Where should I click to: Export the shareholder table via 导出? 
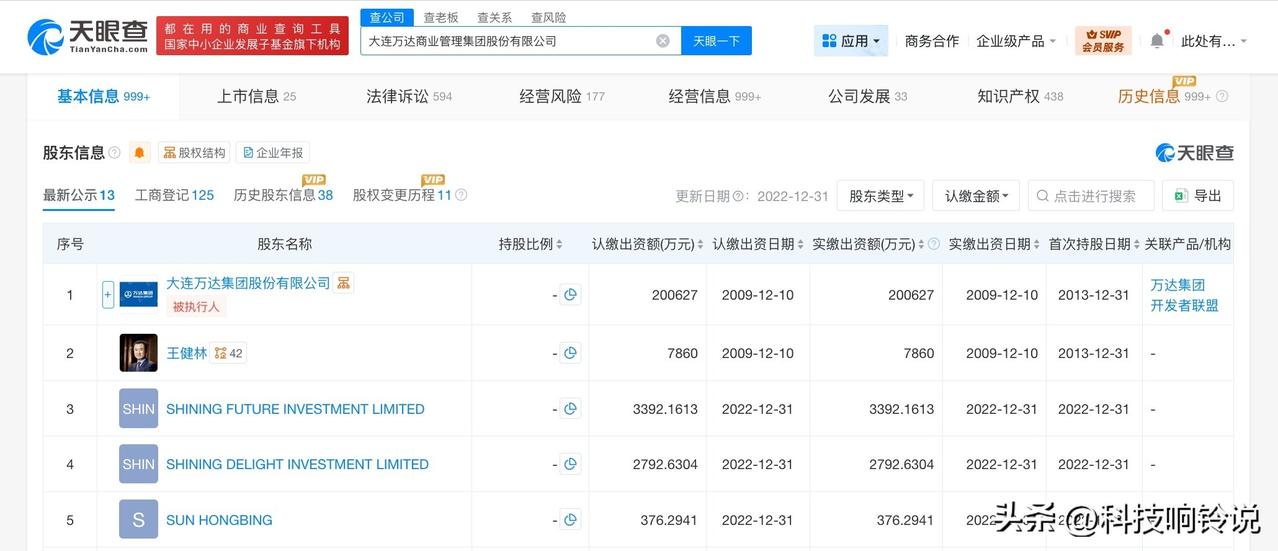(1198, 196)
